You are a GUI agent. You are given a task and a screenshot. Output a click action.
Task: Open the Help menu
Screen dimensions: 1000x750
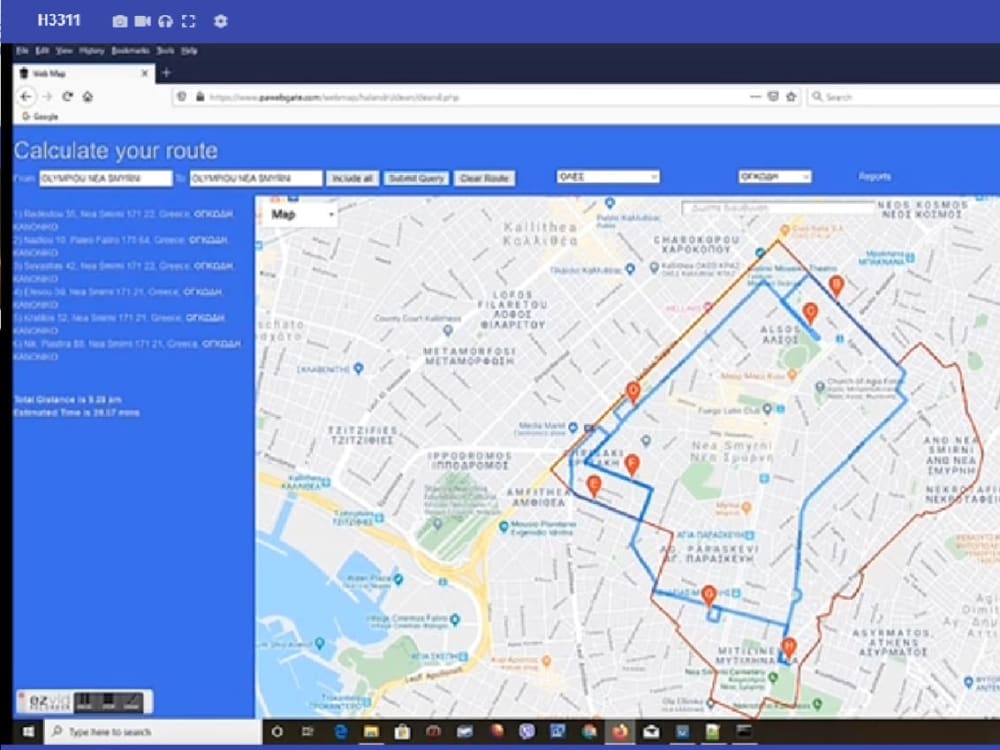[x=189, y=50]
